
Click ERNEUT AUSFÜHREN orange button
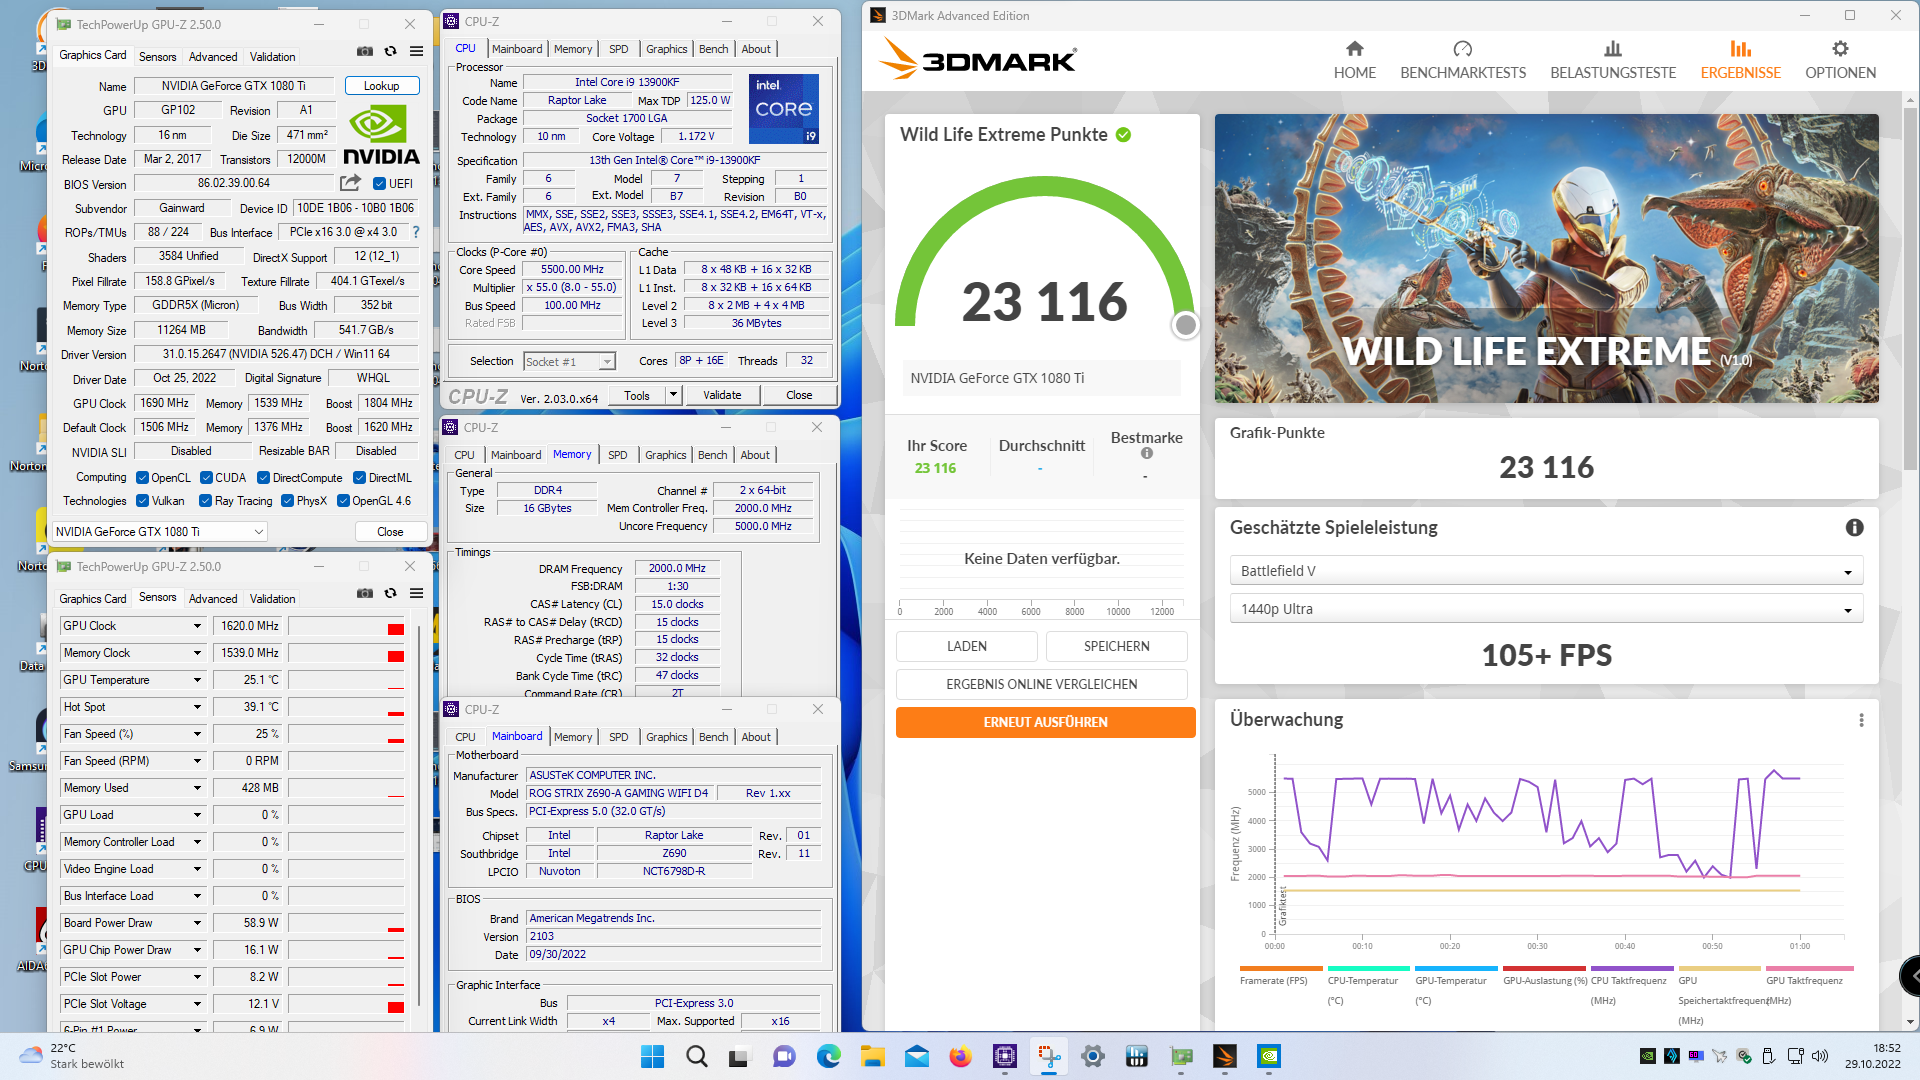(1046, 722)
